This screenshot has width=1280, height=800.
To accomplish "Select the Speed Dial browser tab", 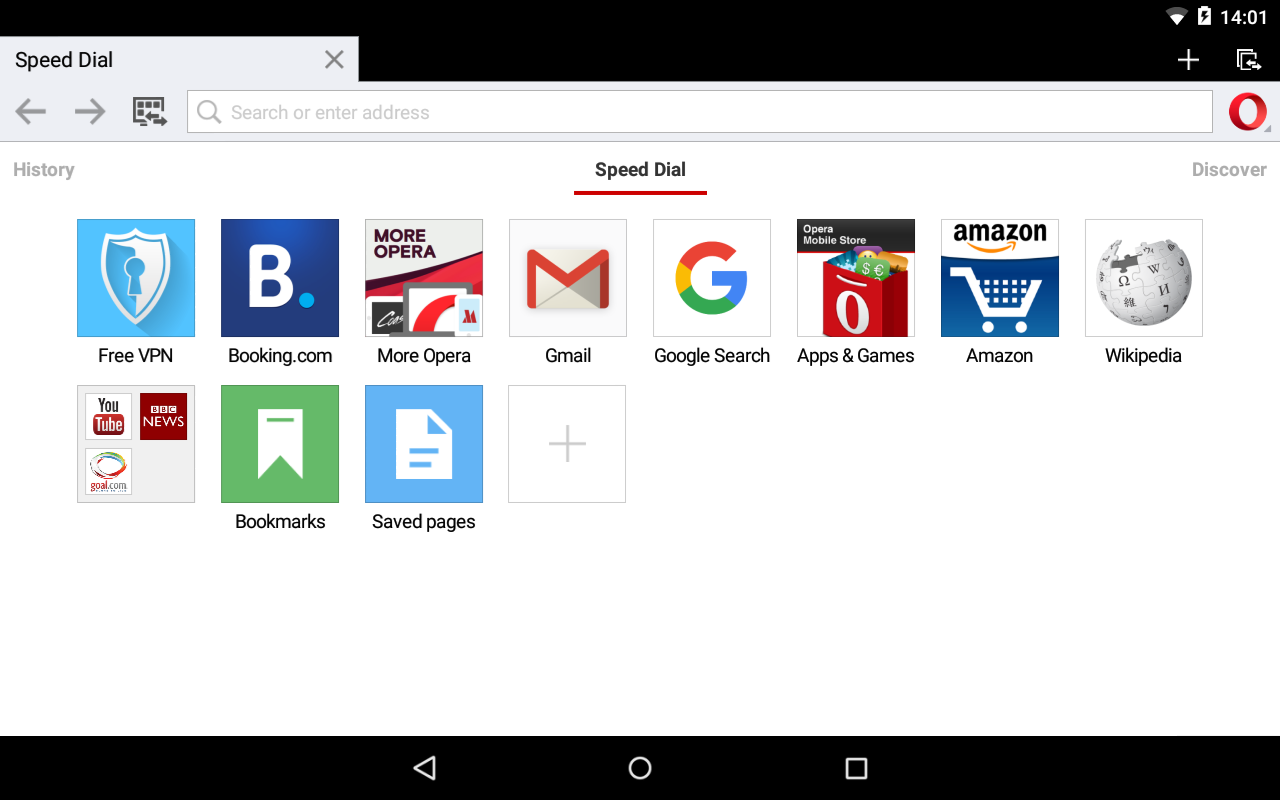I will tap(179, 60).
